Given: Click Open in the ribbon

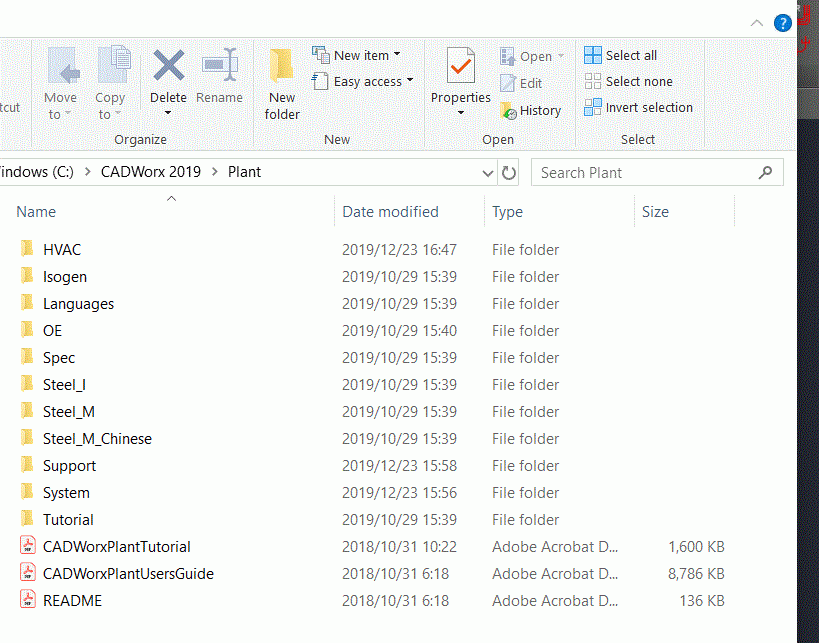Looking at the screenshot, I should tap(532, 56).
